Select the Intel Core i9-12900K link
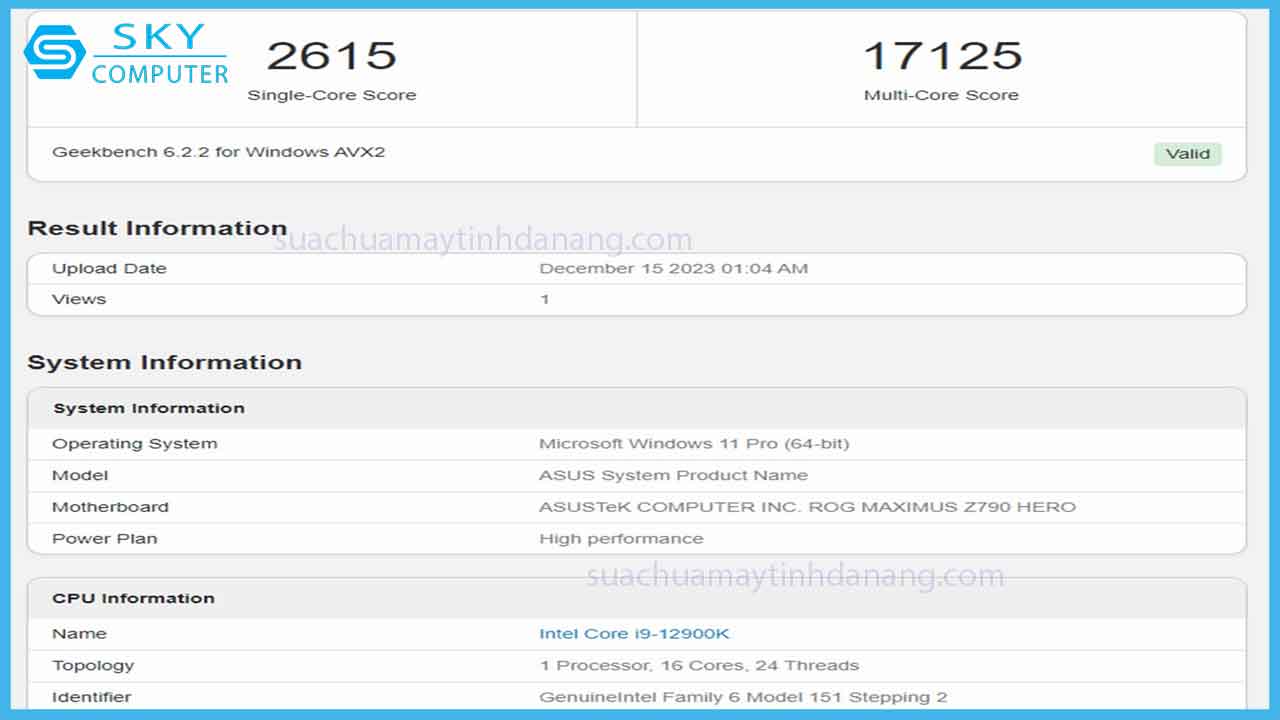The image size is (1280, 720). point(634,633)
